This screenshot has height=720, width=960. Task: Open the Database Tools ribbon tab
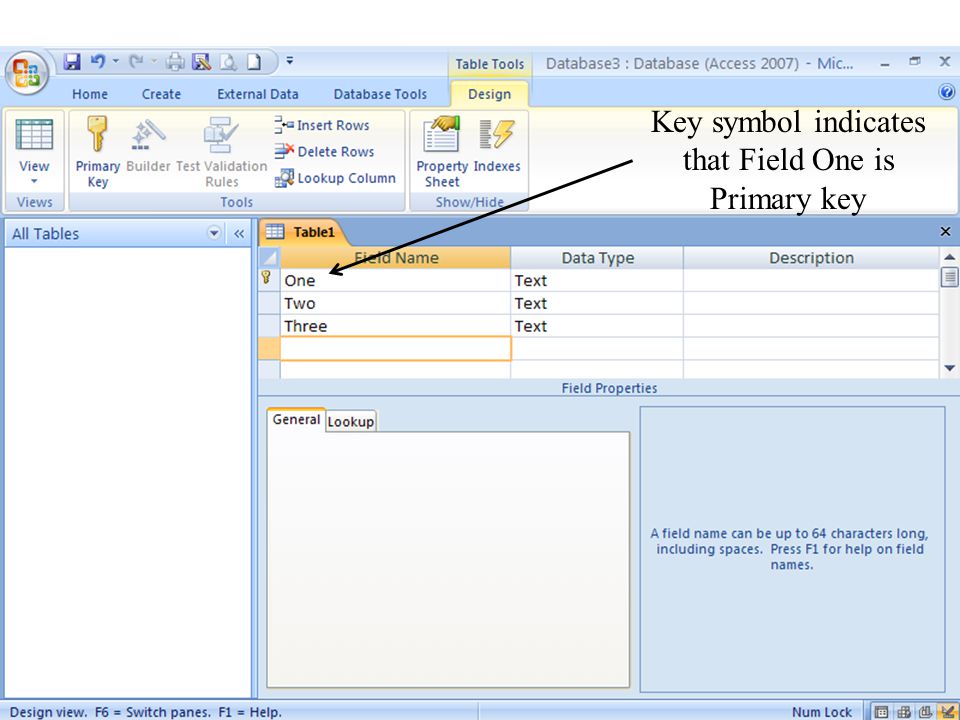click(x=380, y=94)
